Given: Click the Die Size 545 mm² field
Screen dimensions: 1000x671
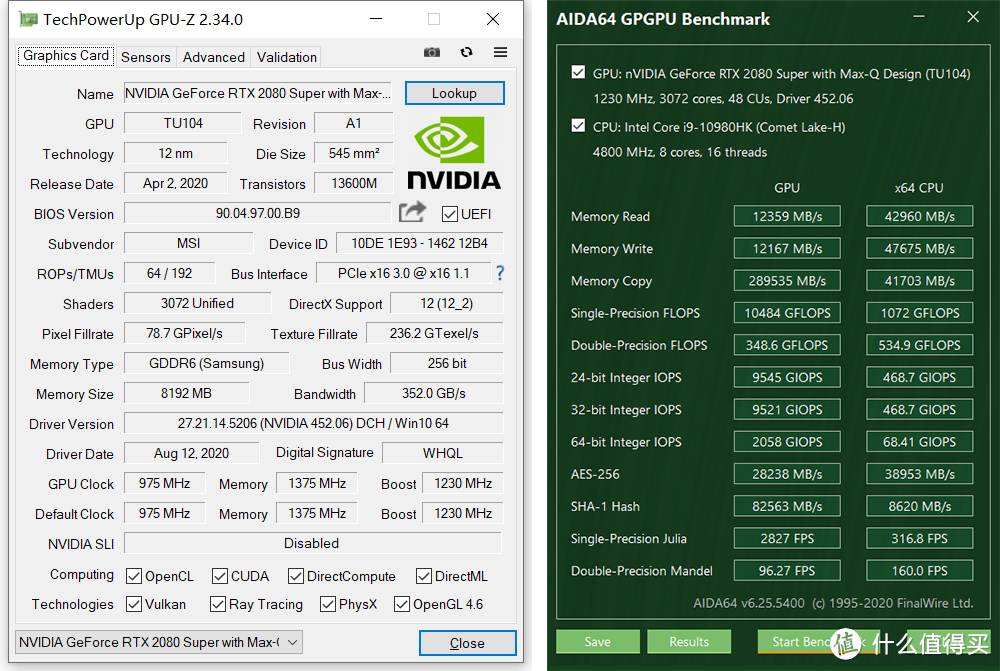Looking at the screenshot, I should [354, 153].
